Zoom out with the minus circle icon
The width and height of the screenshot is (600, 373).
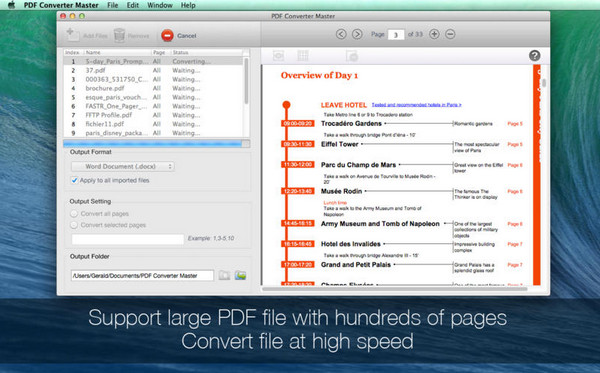[x=450, y=34]
